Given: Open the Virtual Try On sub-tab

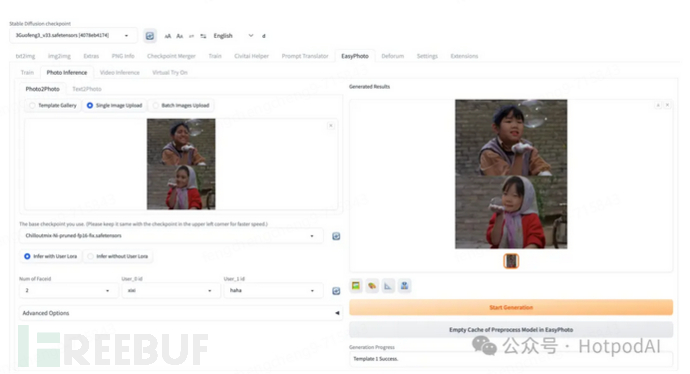Looking at the screenshot, I should click(170, 73).
